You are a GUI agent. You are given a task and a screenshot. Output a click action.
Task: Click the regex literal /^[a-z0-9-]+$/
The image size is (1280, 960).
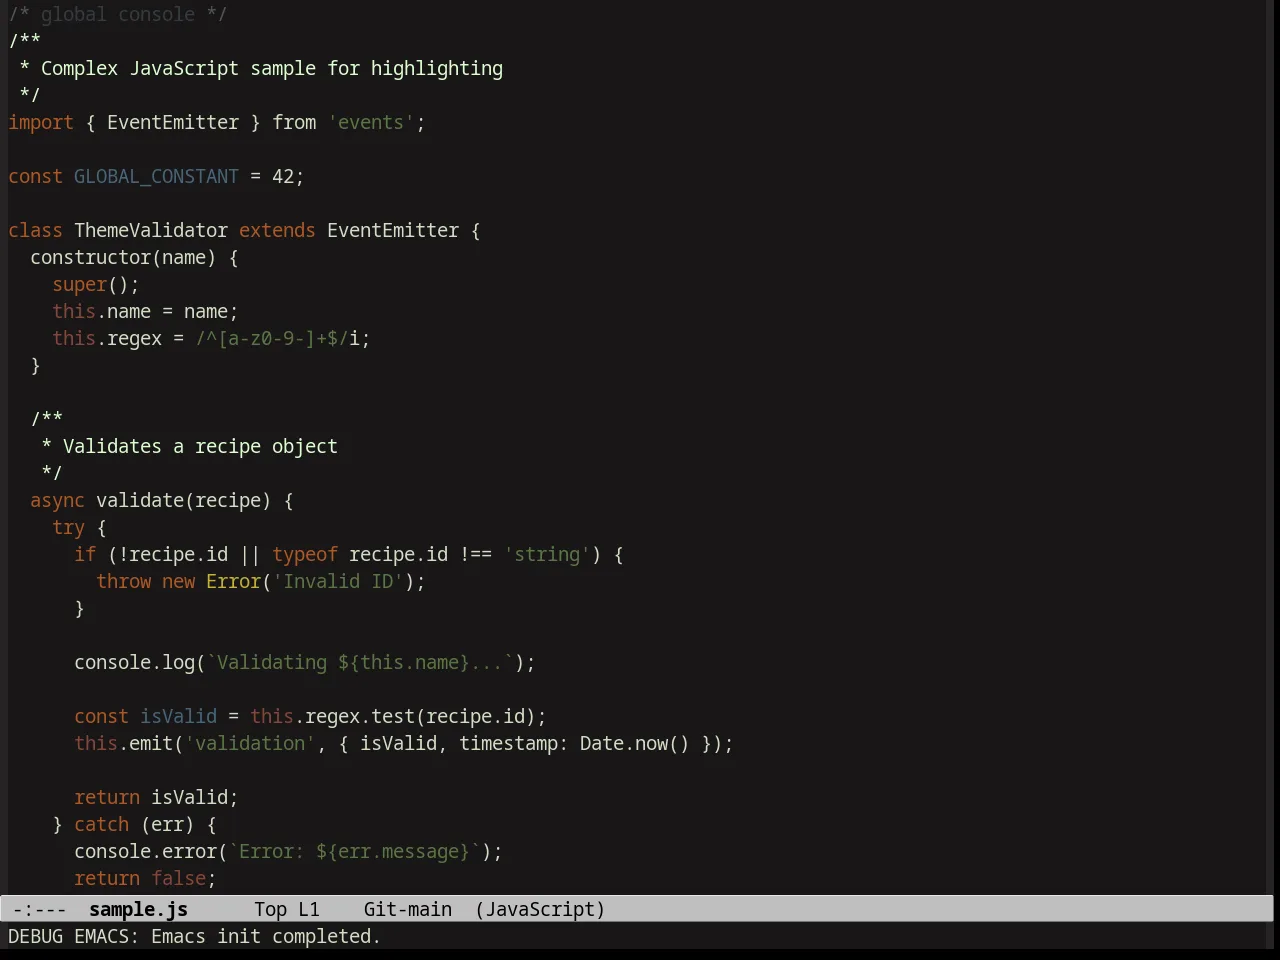coord(272,338)
